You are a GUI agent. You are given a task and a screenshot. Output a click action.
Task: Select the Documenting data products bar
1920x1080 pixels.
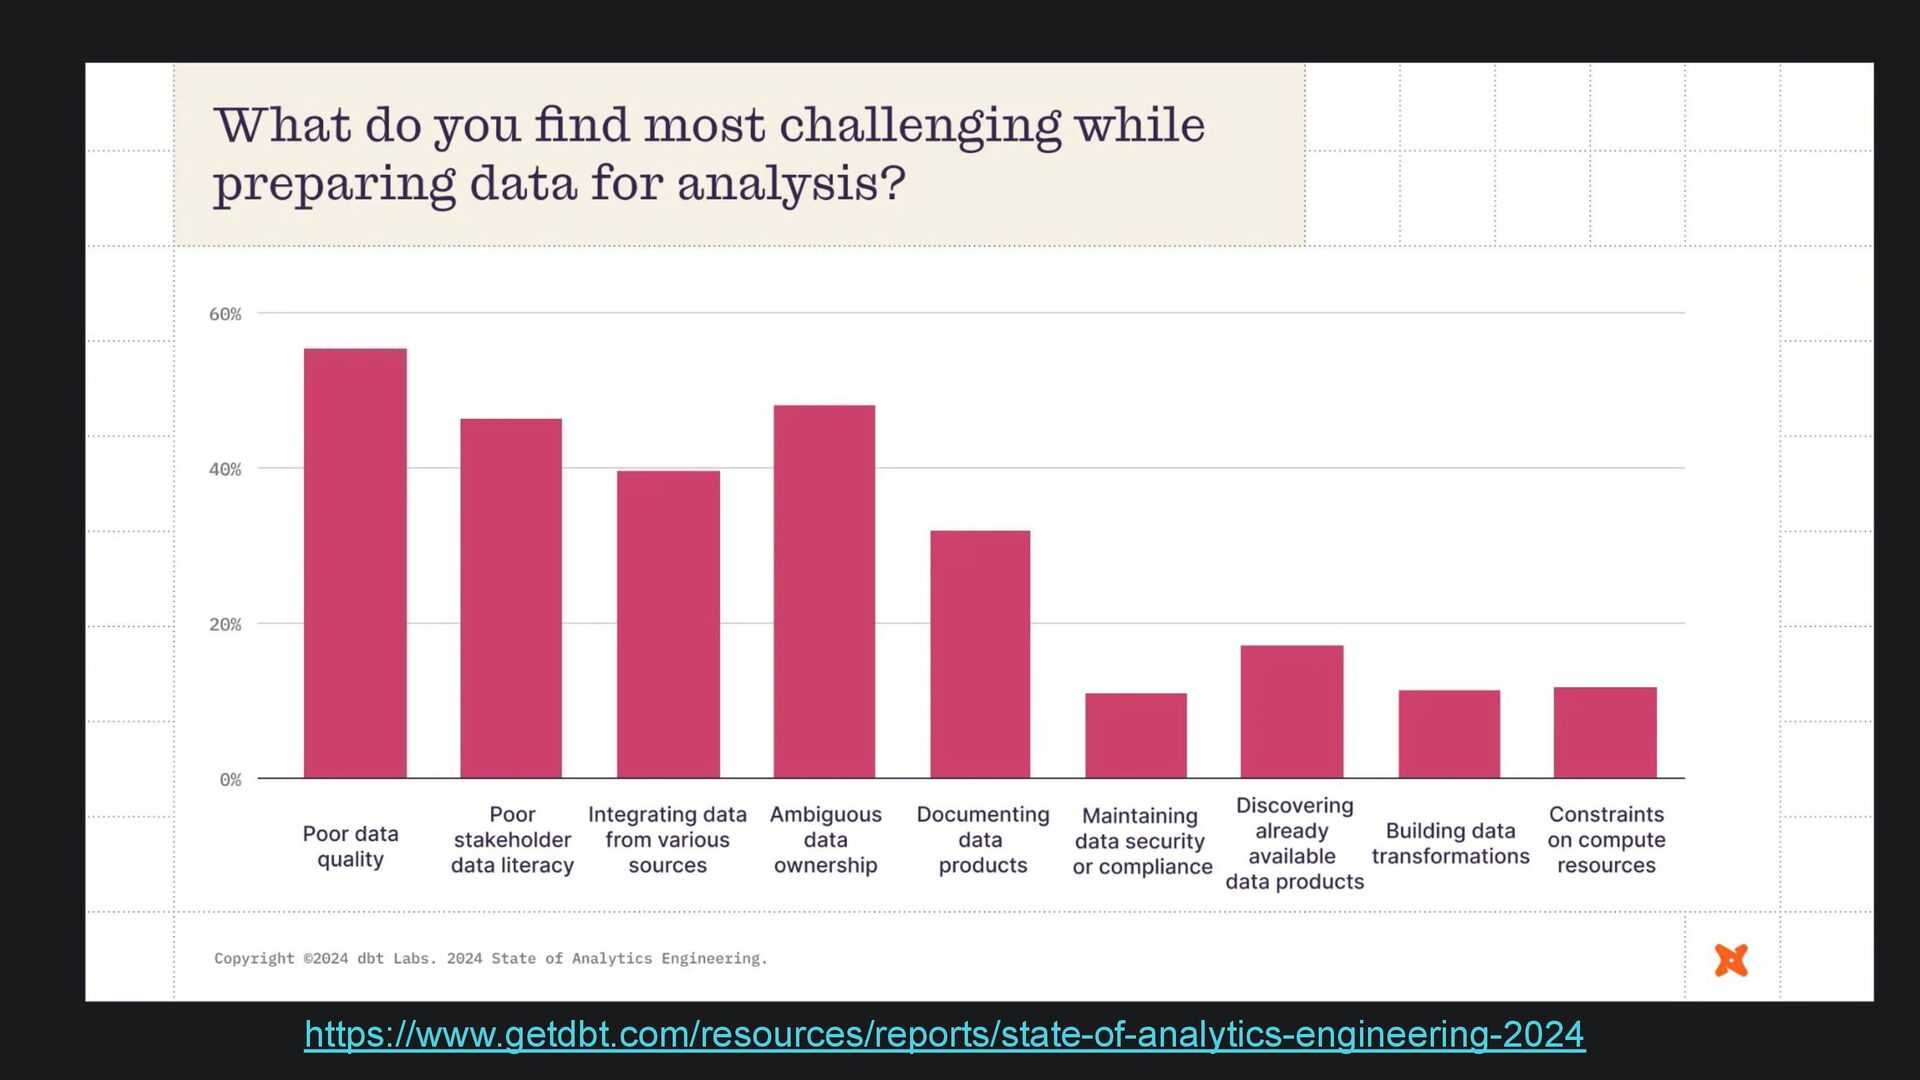980,654
